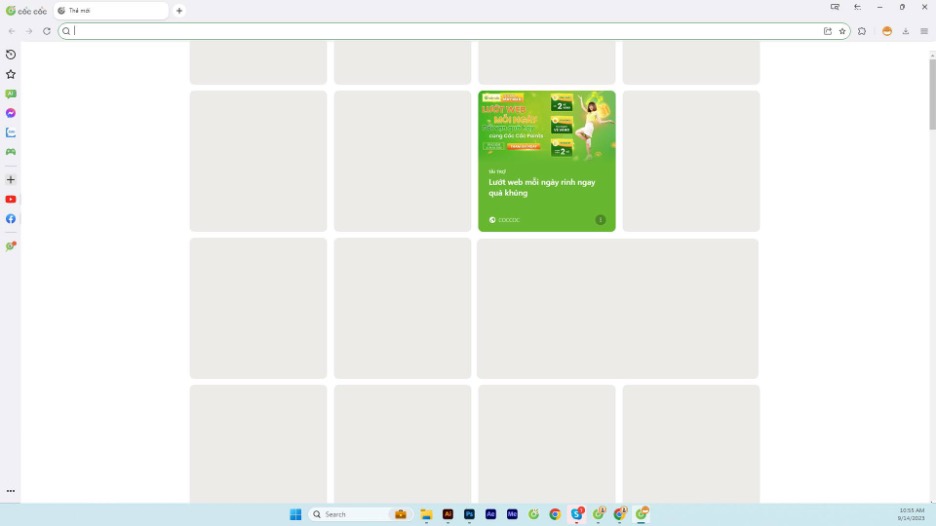The height and width of the screenshot is (526, 936).
Task: Bookmark this page with the address bar star
Action: [842, 31]
